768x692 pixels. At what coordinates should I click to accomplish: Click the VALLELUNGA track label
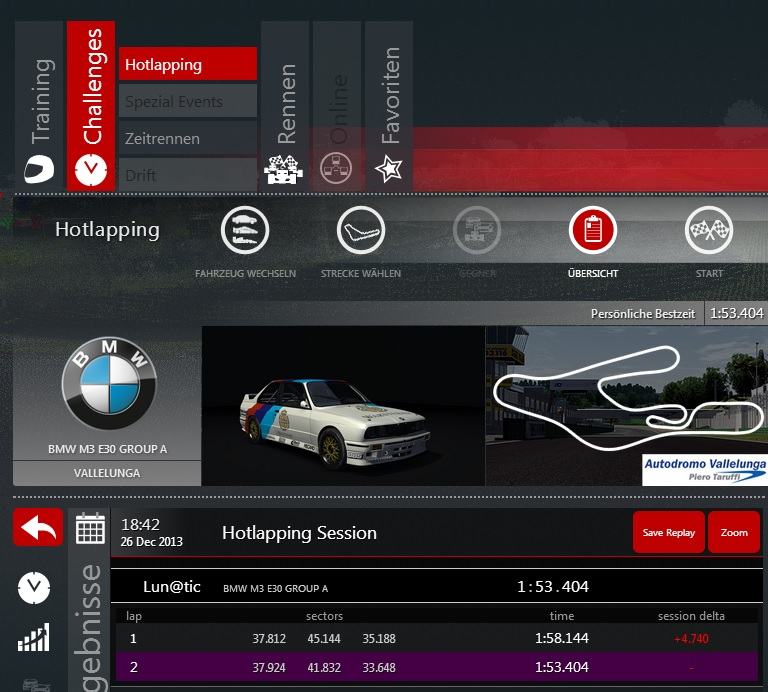(x=107, y=473)
